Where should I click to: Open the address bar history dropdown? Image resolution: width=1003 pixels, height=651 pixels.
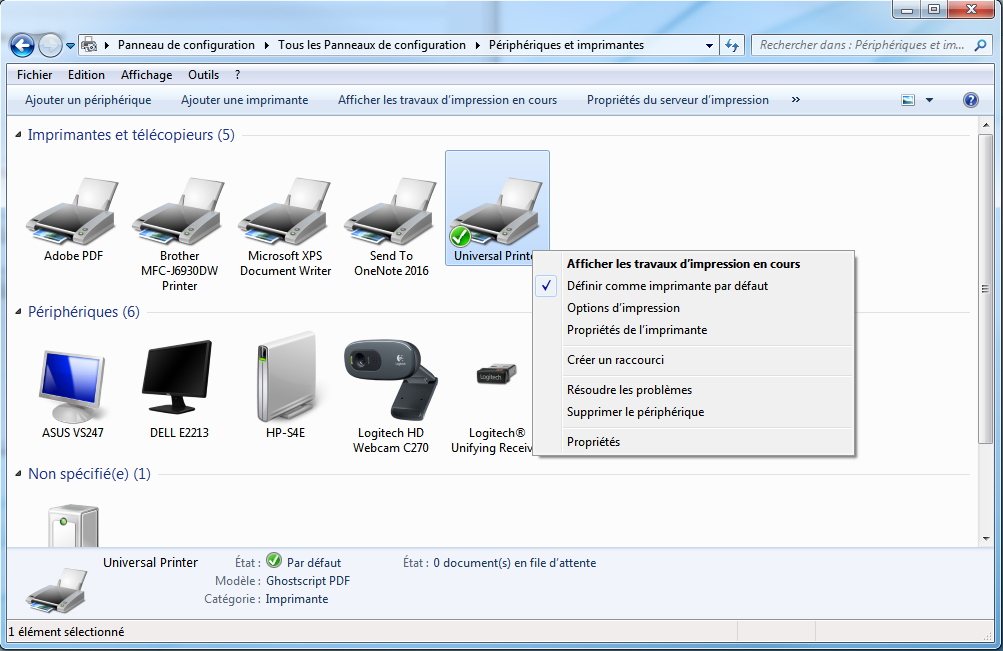709,45
